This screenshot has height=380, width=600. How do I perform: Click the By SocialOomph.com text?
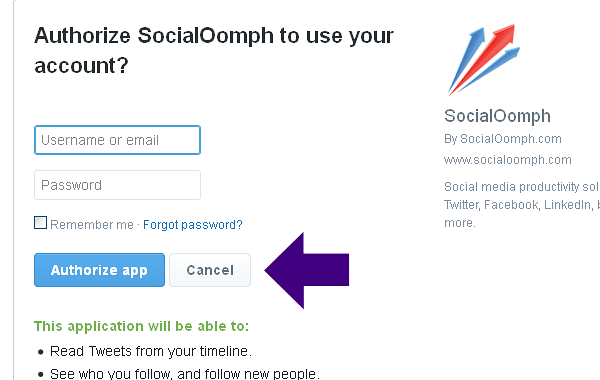(x=503, y=139)
